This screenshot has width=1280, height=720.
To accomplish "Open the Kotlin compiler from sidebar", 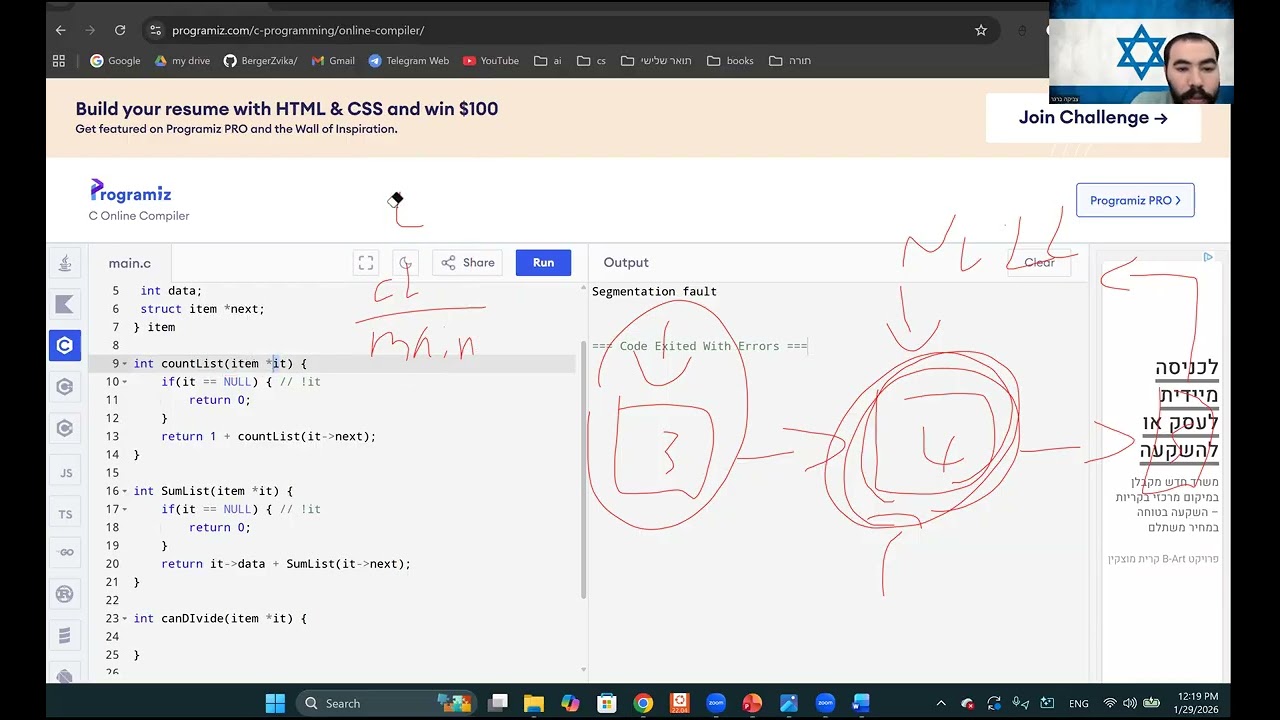I will coord(65,304).
